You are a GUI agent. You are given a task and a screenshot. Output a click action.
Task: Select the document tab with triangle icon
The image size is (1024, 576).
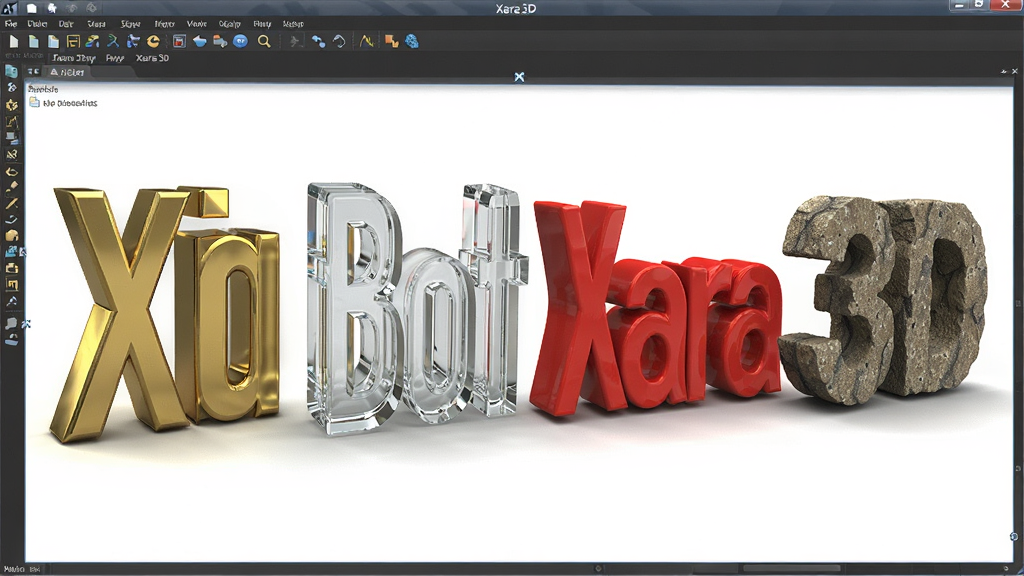pyautogui.click(x=67, y=72)
